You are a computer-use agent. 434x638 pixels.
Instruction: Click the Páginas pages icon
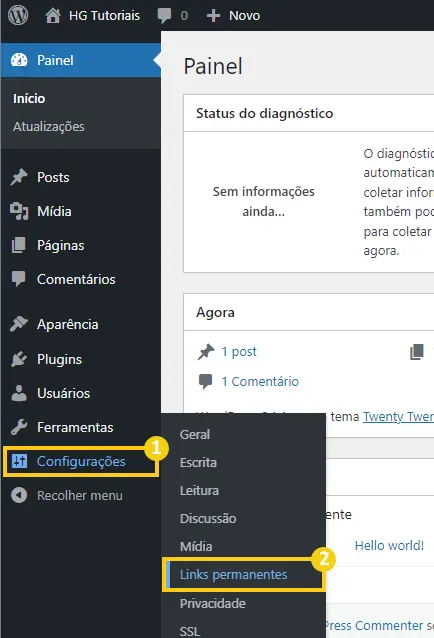pos(19,245)
